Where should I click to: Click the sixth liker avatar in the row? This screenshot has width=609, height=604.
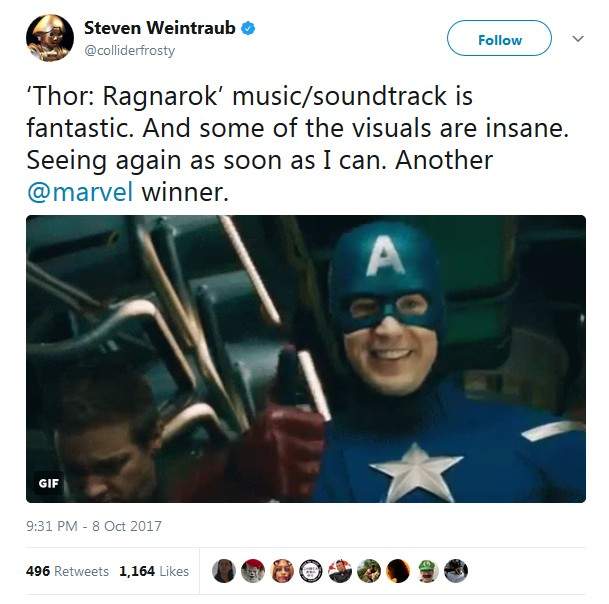[370, 570]
